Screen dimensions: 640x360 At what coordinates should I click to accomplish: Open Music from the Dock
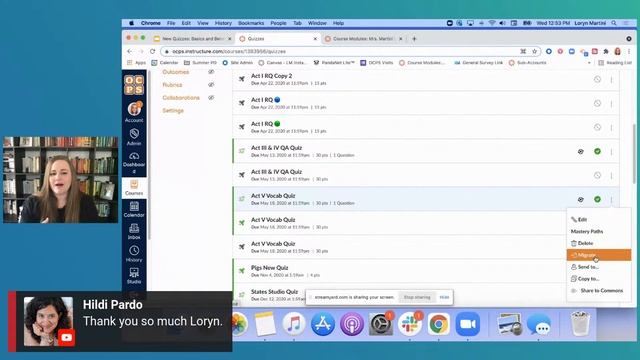[294, 324]
